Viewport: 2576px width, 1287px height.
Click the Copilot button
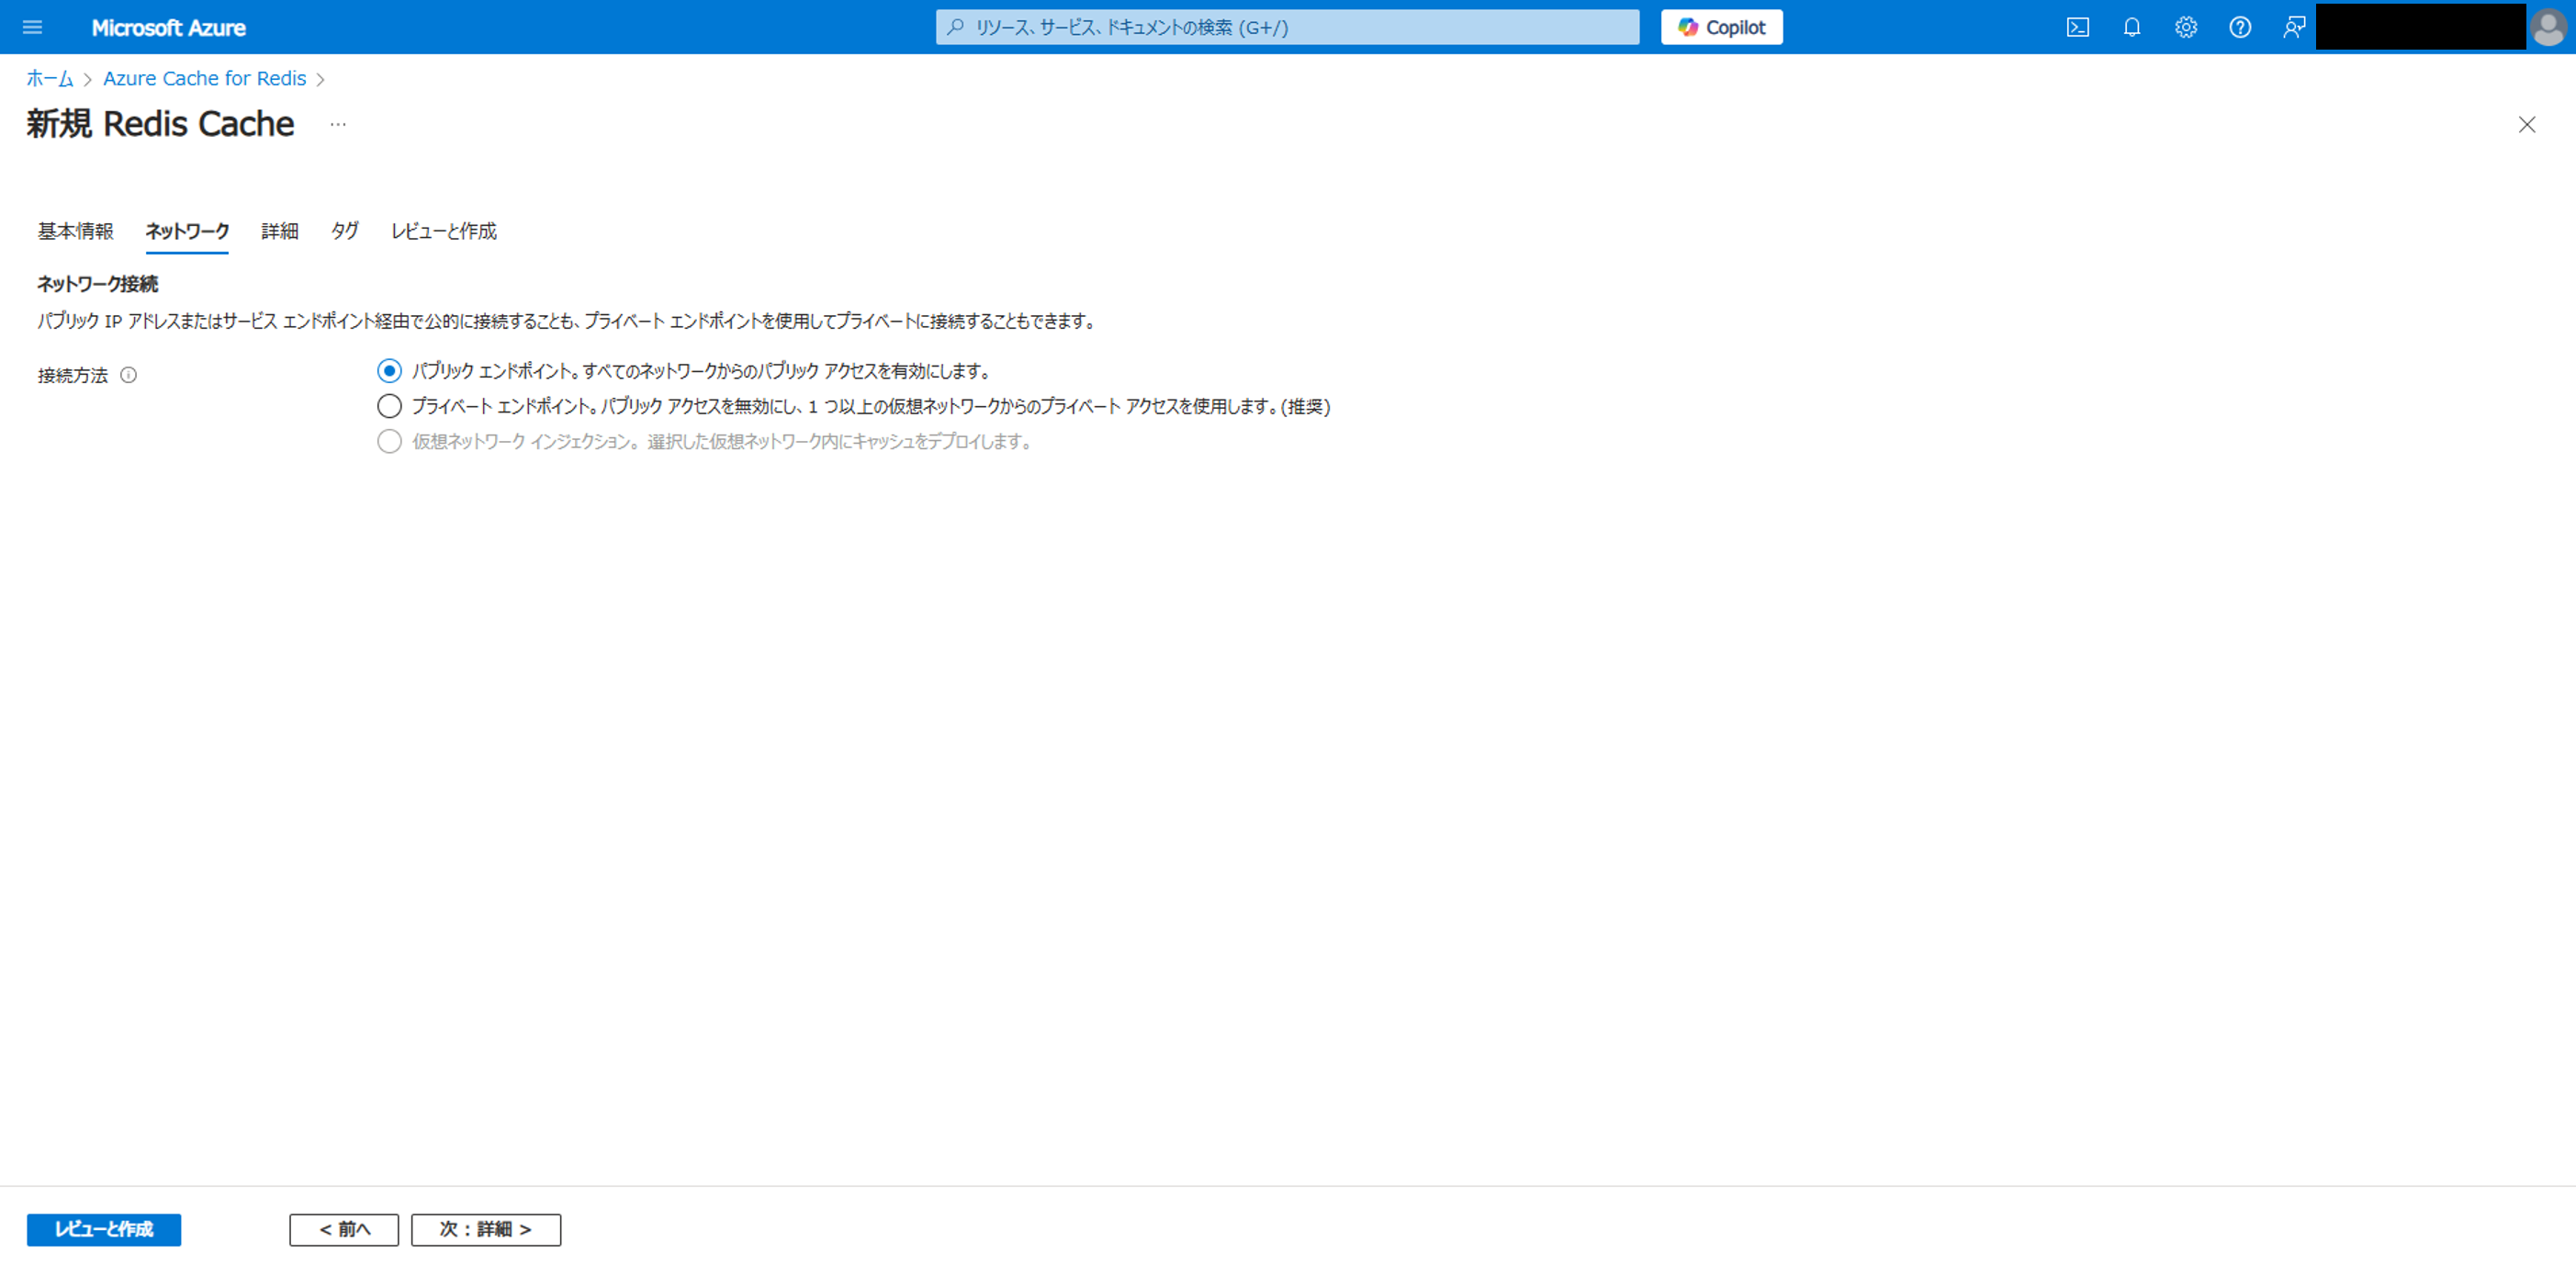click(1721, 27)
